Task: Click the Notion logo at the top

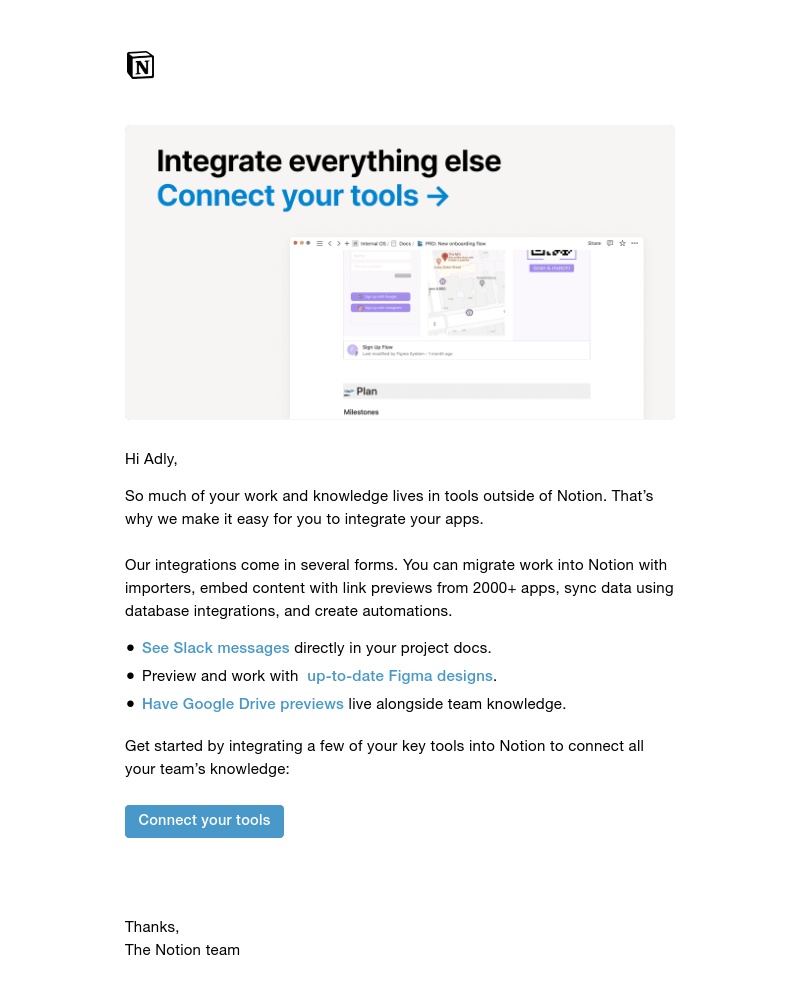Action: pyautogui.click(x=140, y=64)
